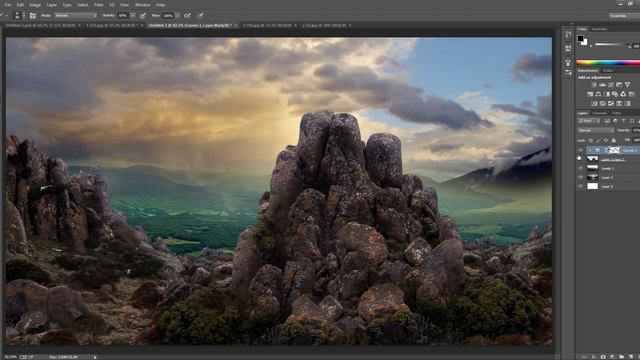Screen dimensions: 640x360
Task: Add a Brightness/Contrast adjustment
Action: click(594, 84)
